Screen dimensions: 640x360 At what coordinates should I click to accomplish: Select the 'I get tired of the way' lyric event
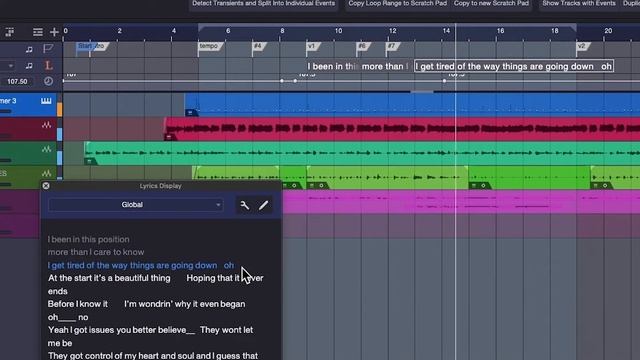[x=514, y=66]
